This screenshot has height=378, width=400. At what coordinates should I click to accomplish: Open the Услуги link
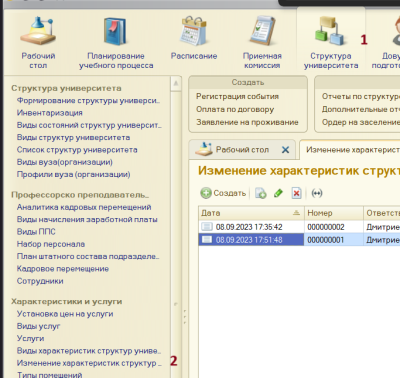click(x=30, y=338)
